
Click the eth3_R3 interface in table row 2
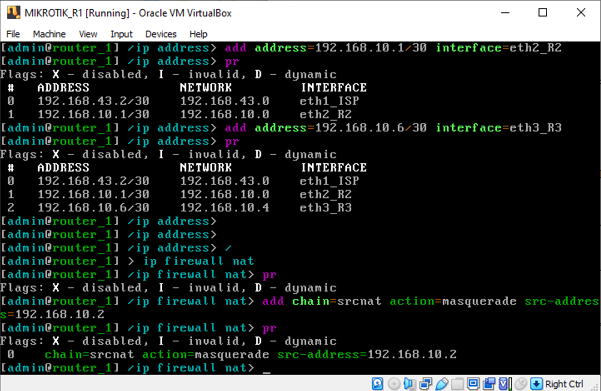[x=325, y=207]
